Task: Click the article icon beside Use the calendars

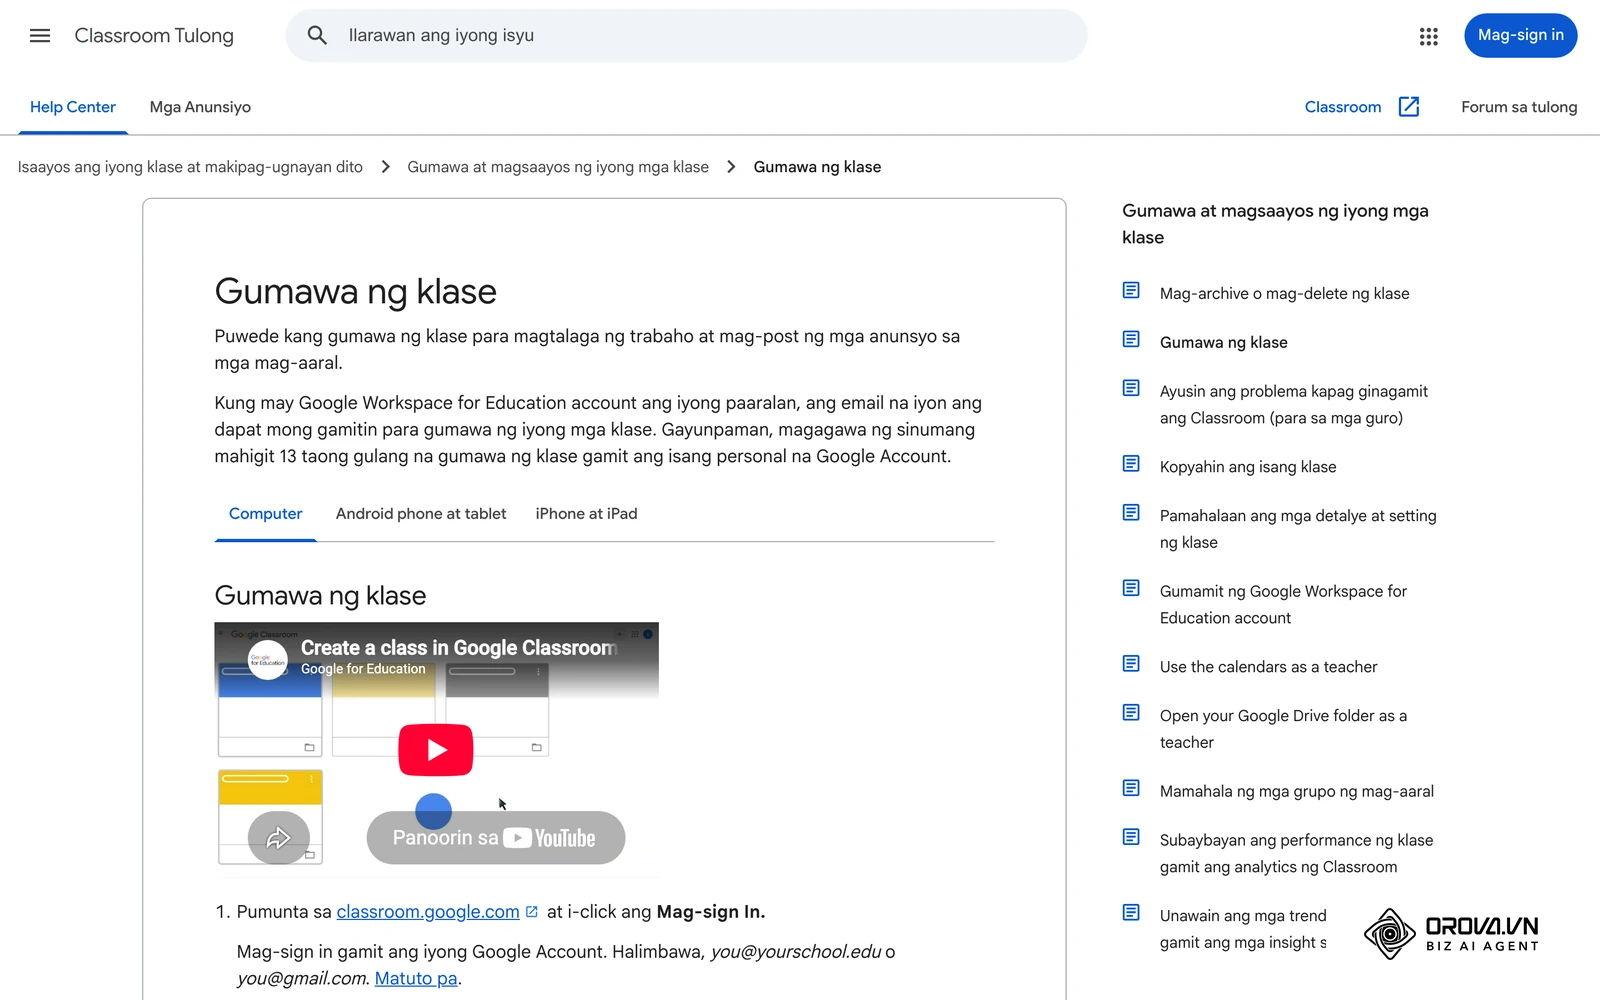Action: coord(1131,664)
